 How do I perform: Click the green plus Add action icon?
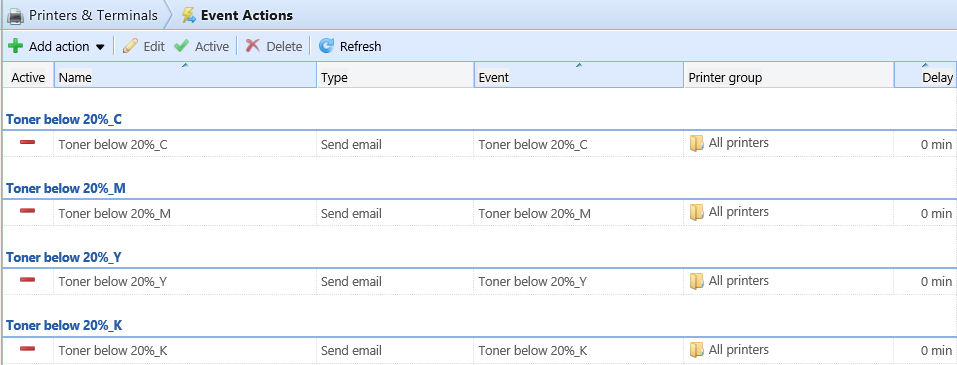pos(16,46)
